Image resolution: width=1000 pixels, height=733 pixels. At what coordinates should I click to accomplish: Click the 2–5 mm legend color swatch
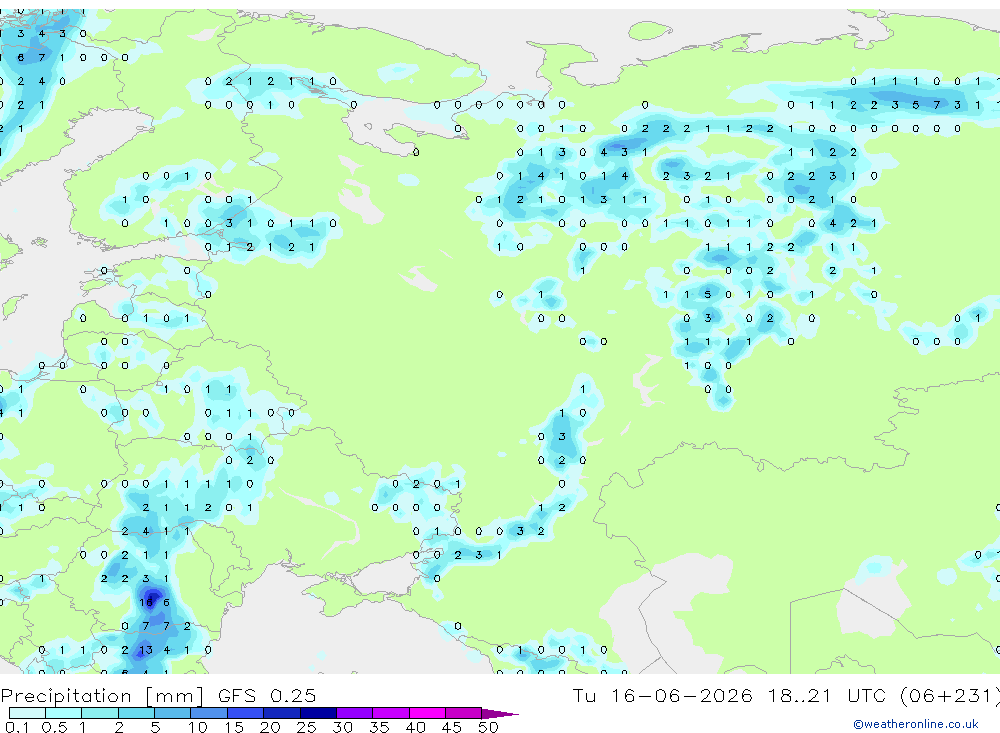136,713
